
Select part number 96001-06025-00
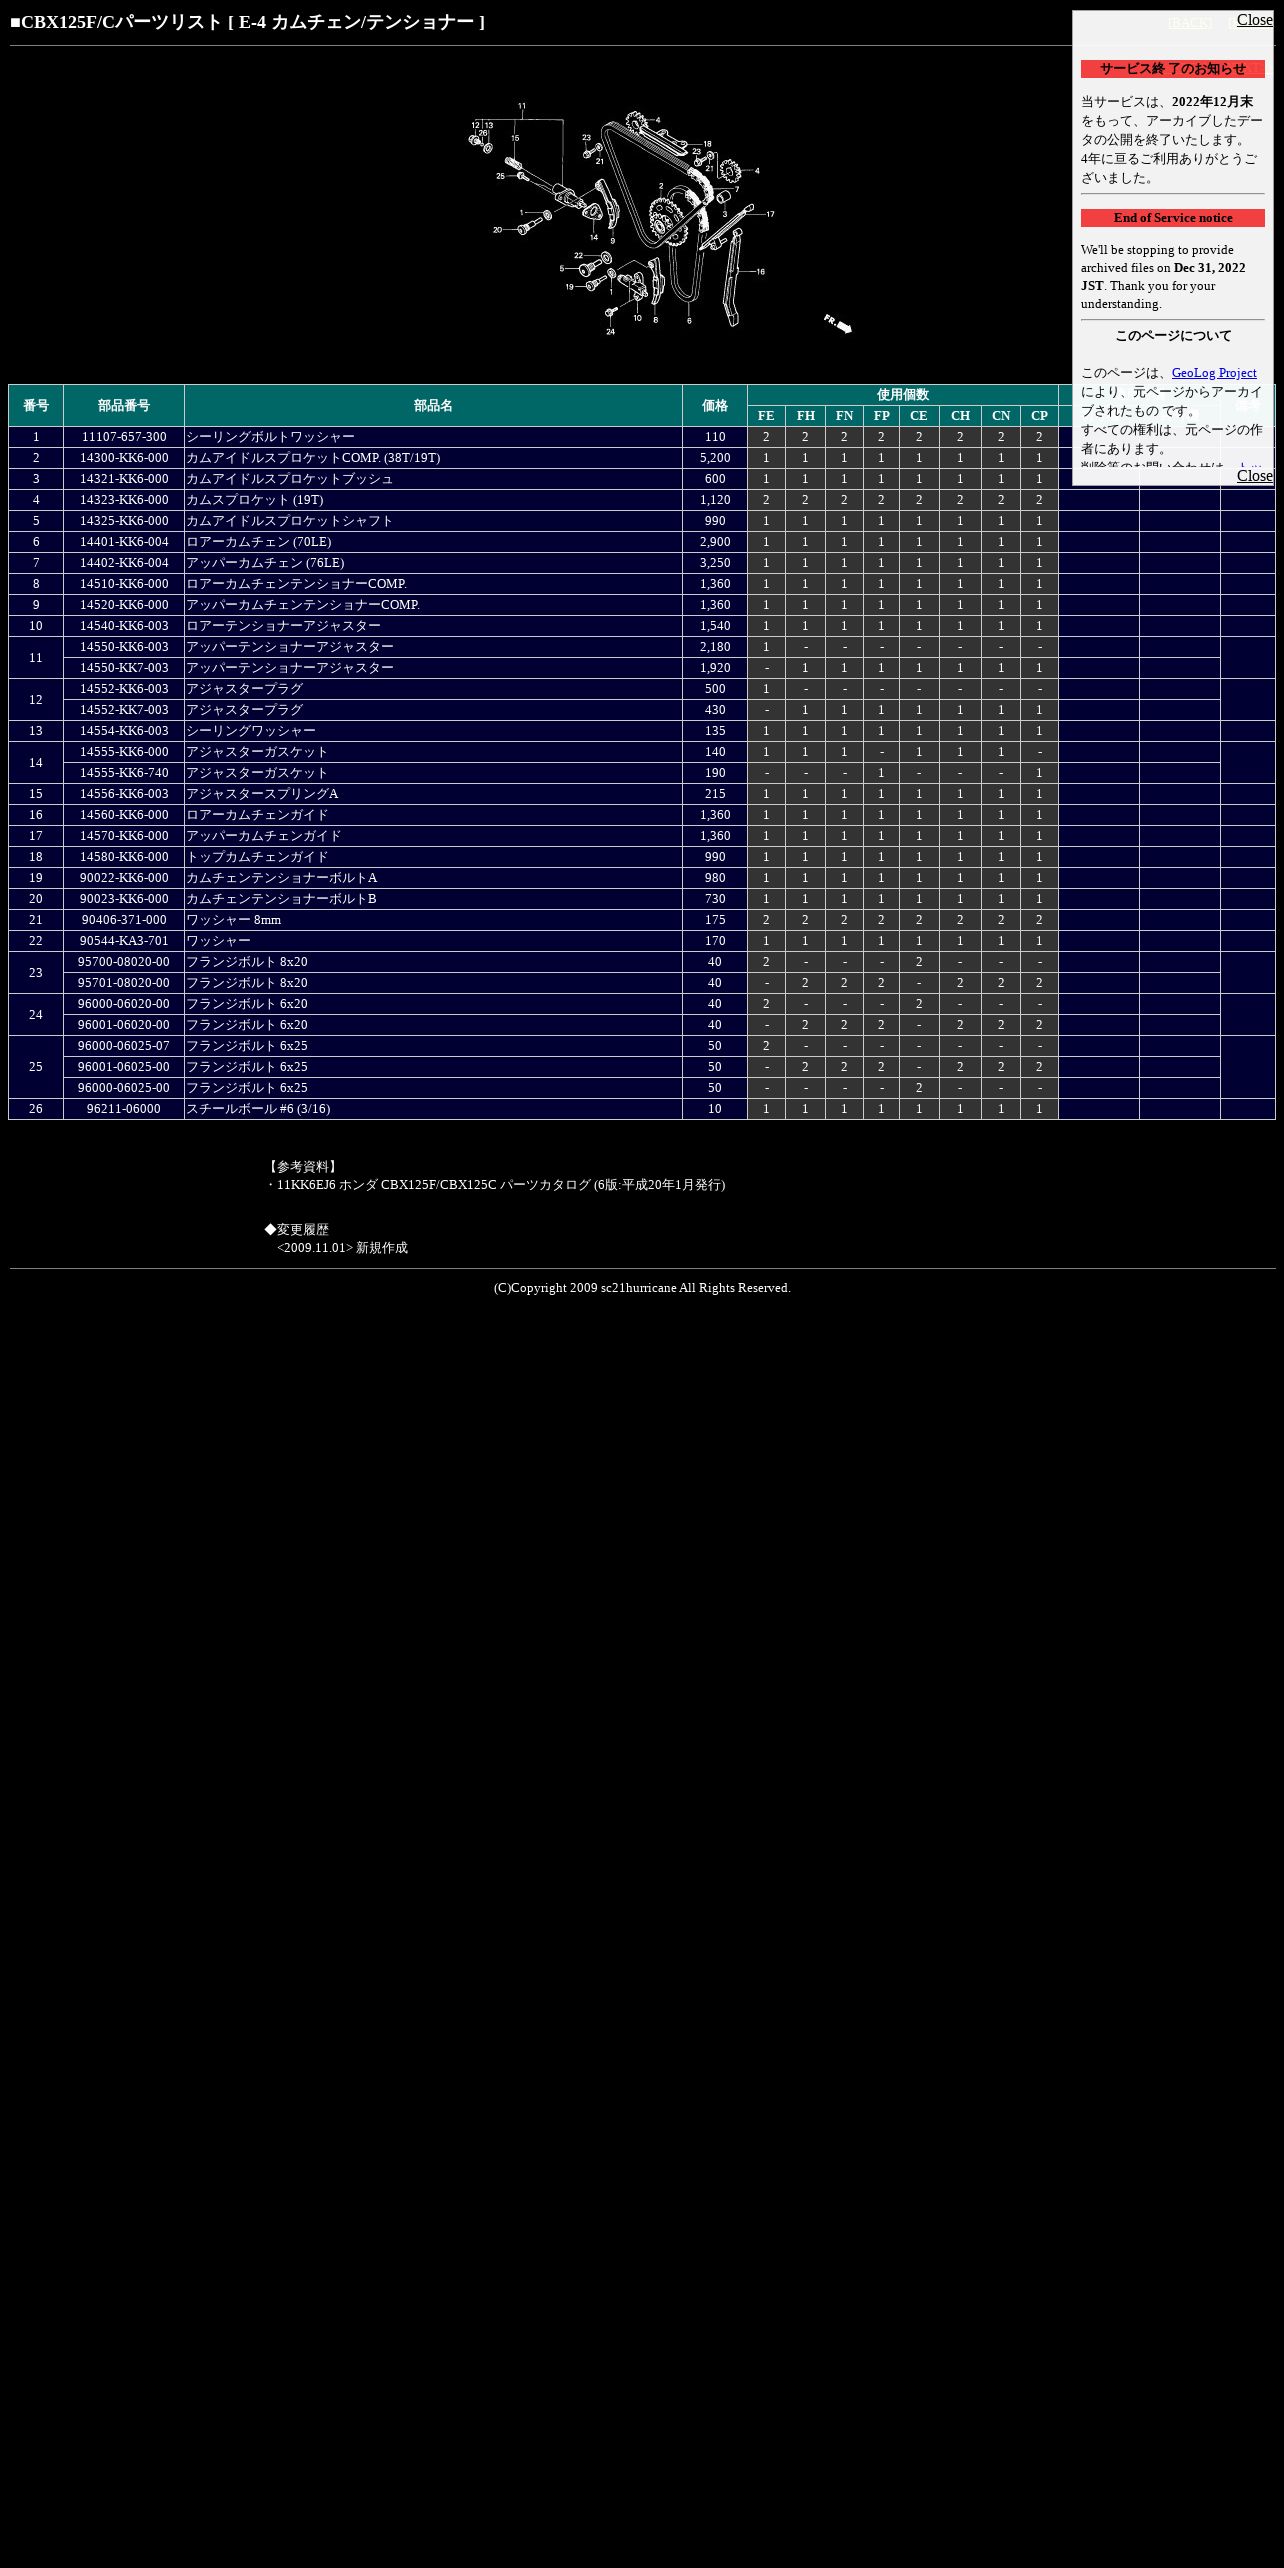point(124,1067)
